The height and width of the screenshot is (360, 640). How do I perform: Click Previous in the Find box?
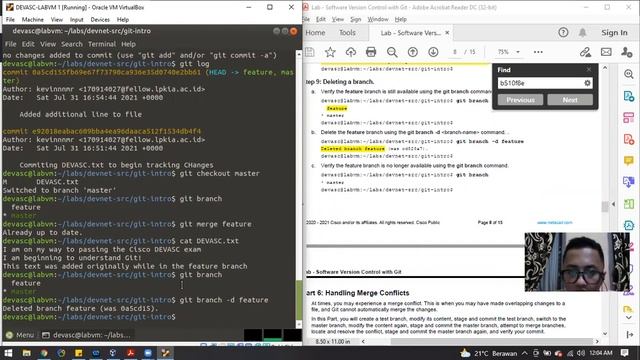520,100
